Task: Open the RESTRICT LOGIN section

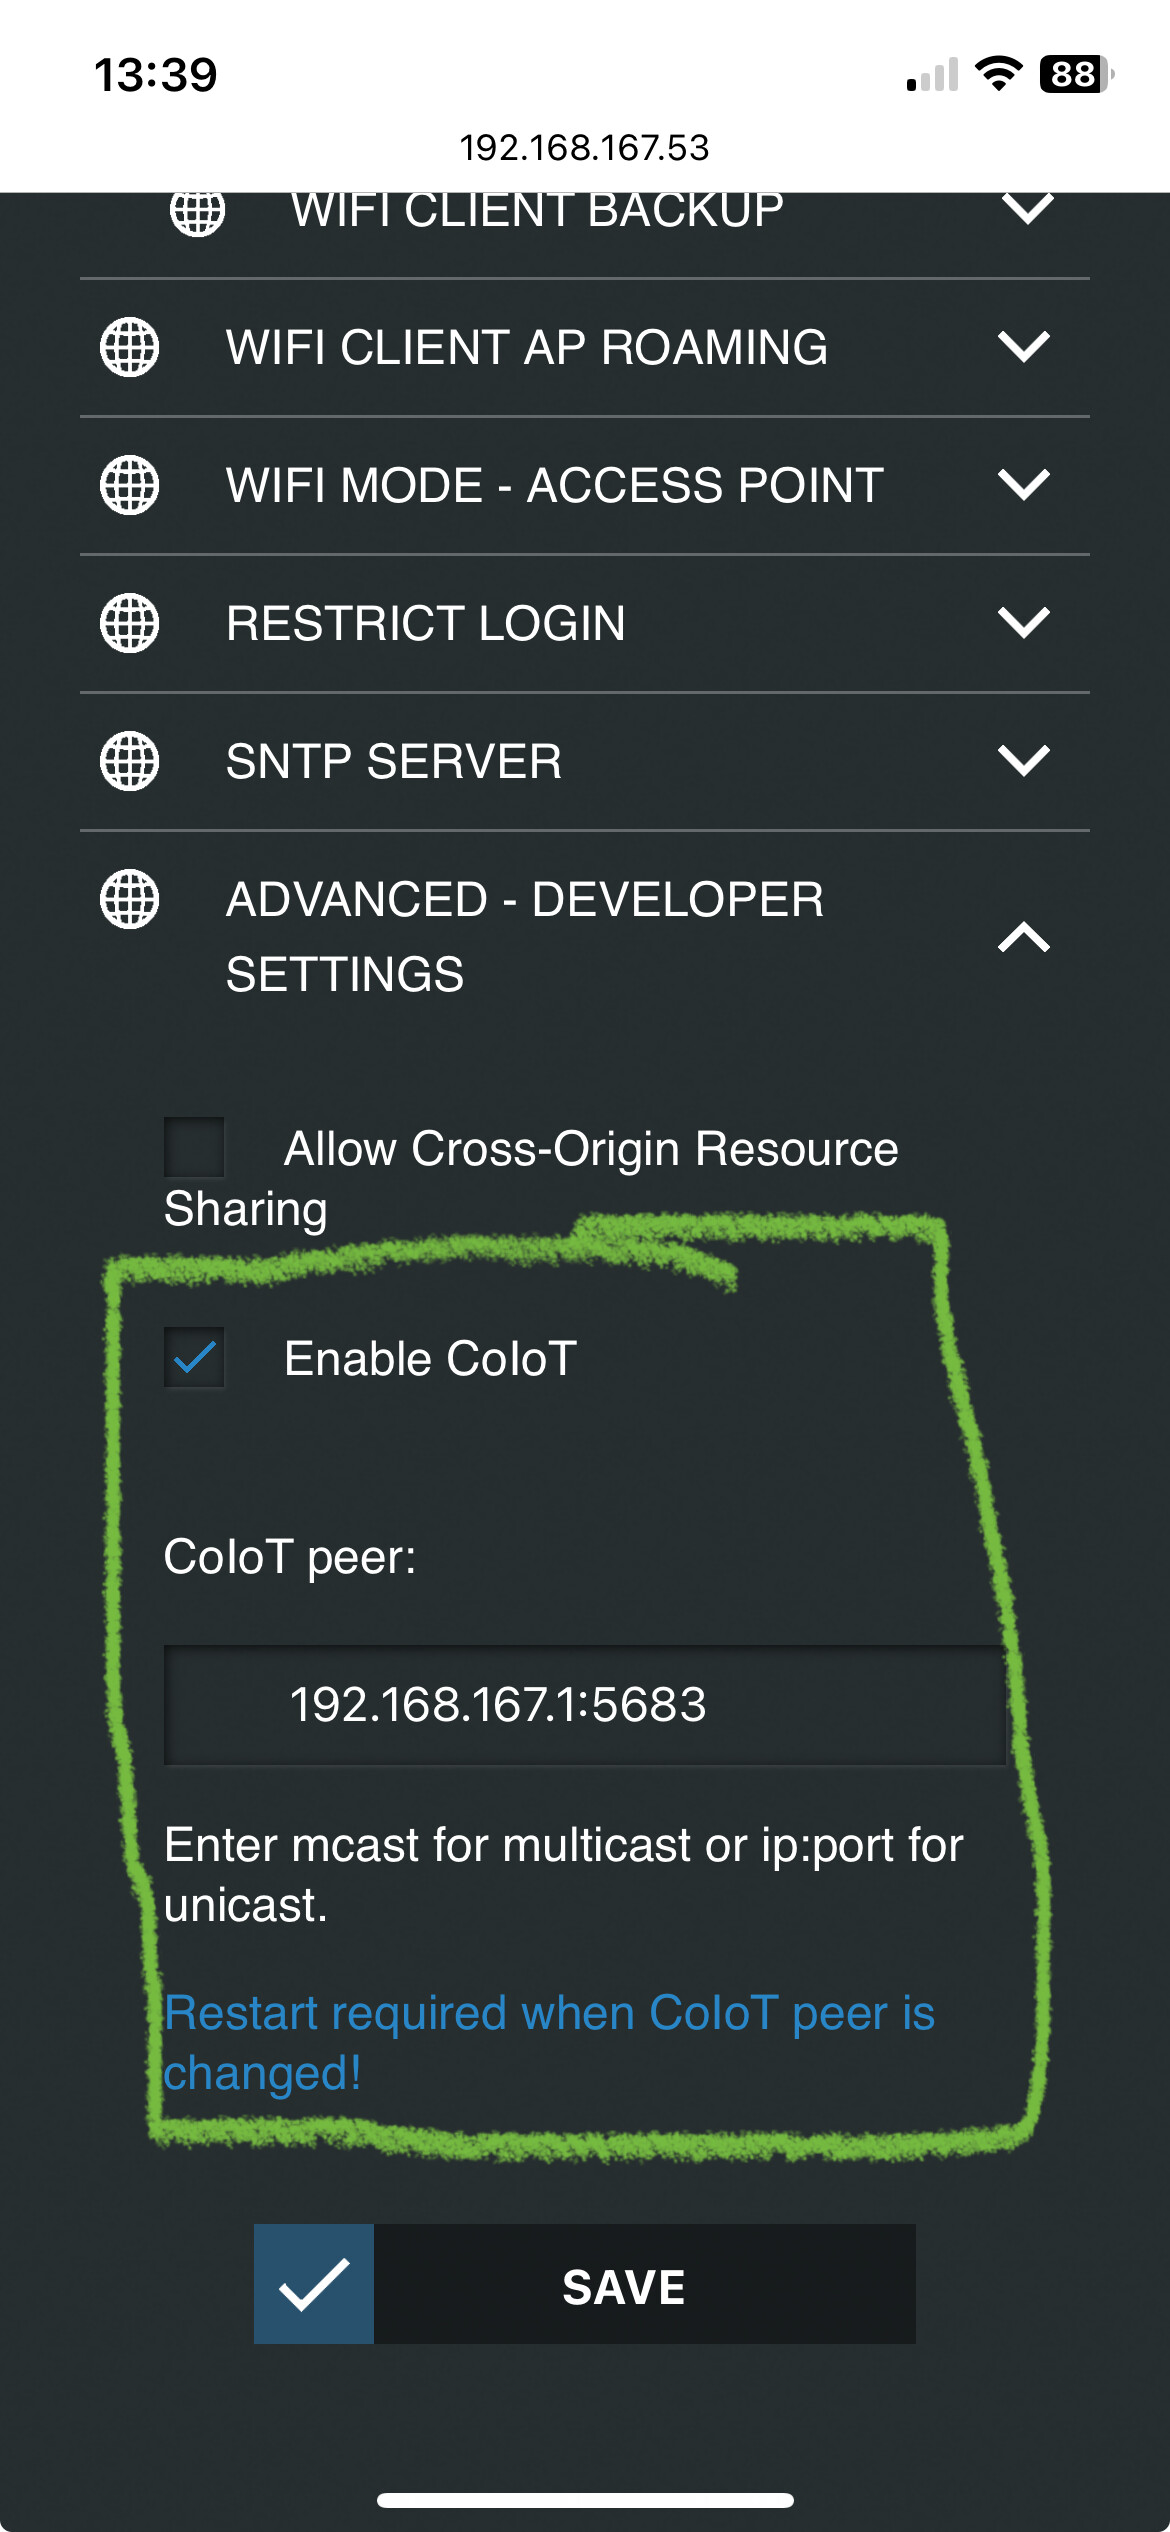Action: click(585, 623)
